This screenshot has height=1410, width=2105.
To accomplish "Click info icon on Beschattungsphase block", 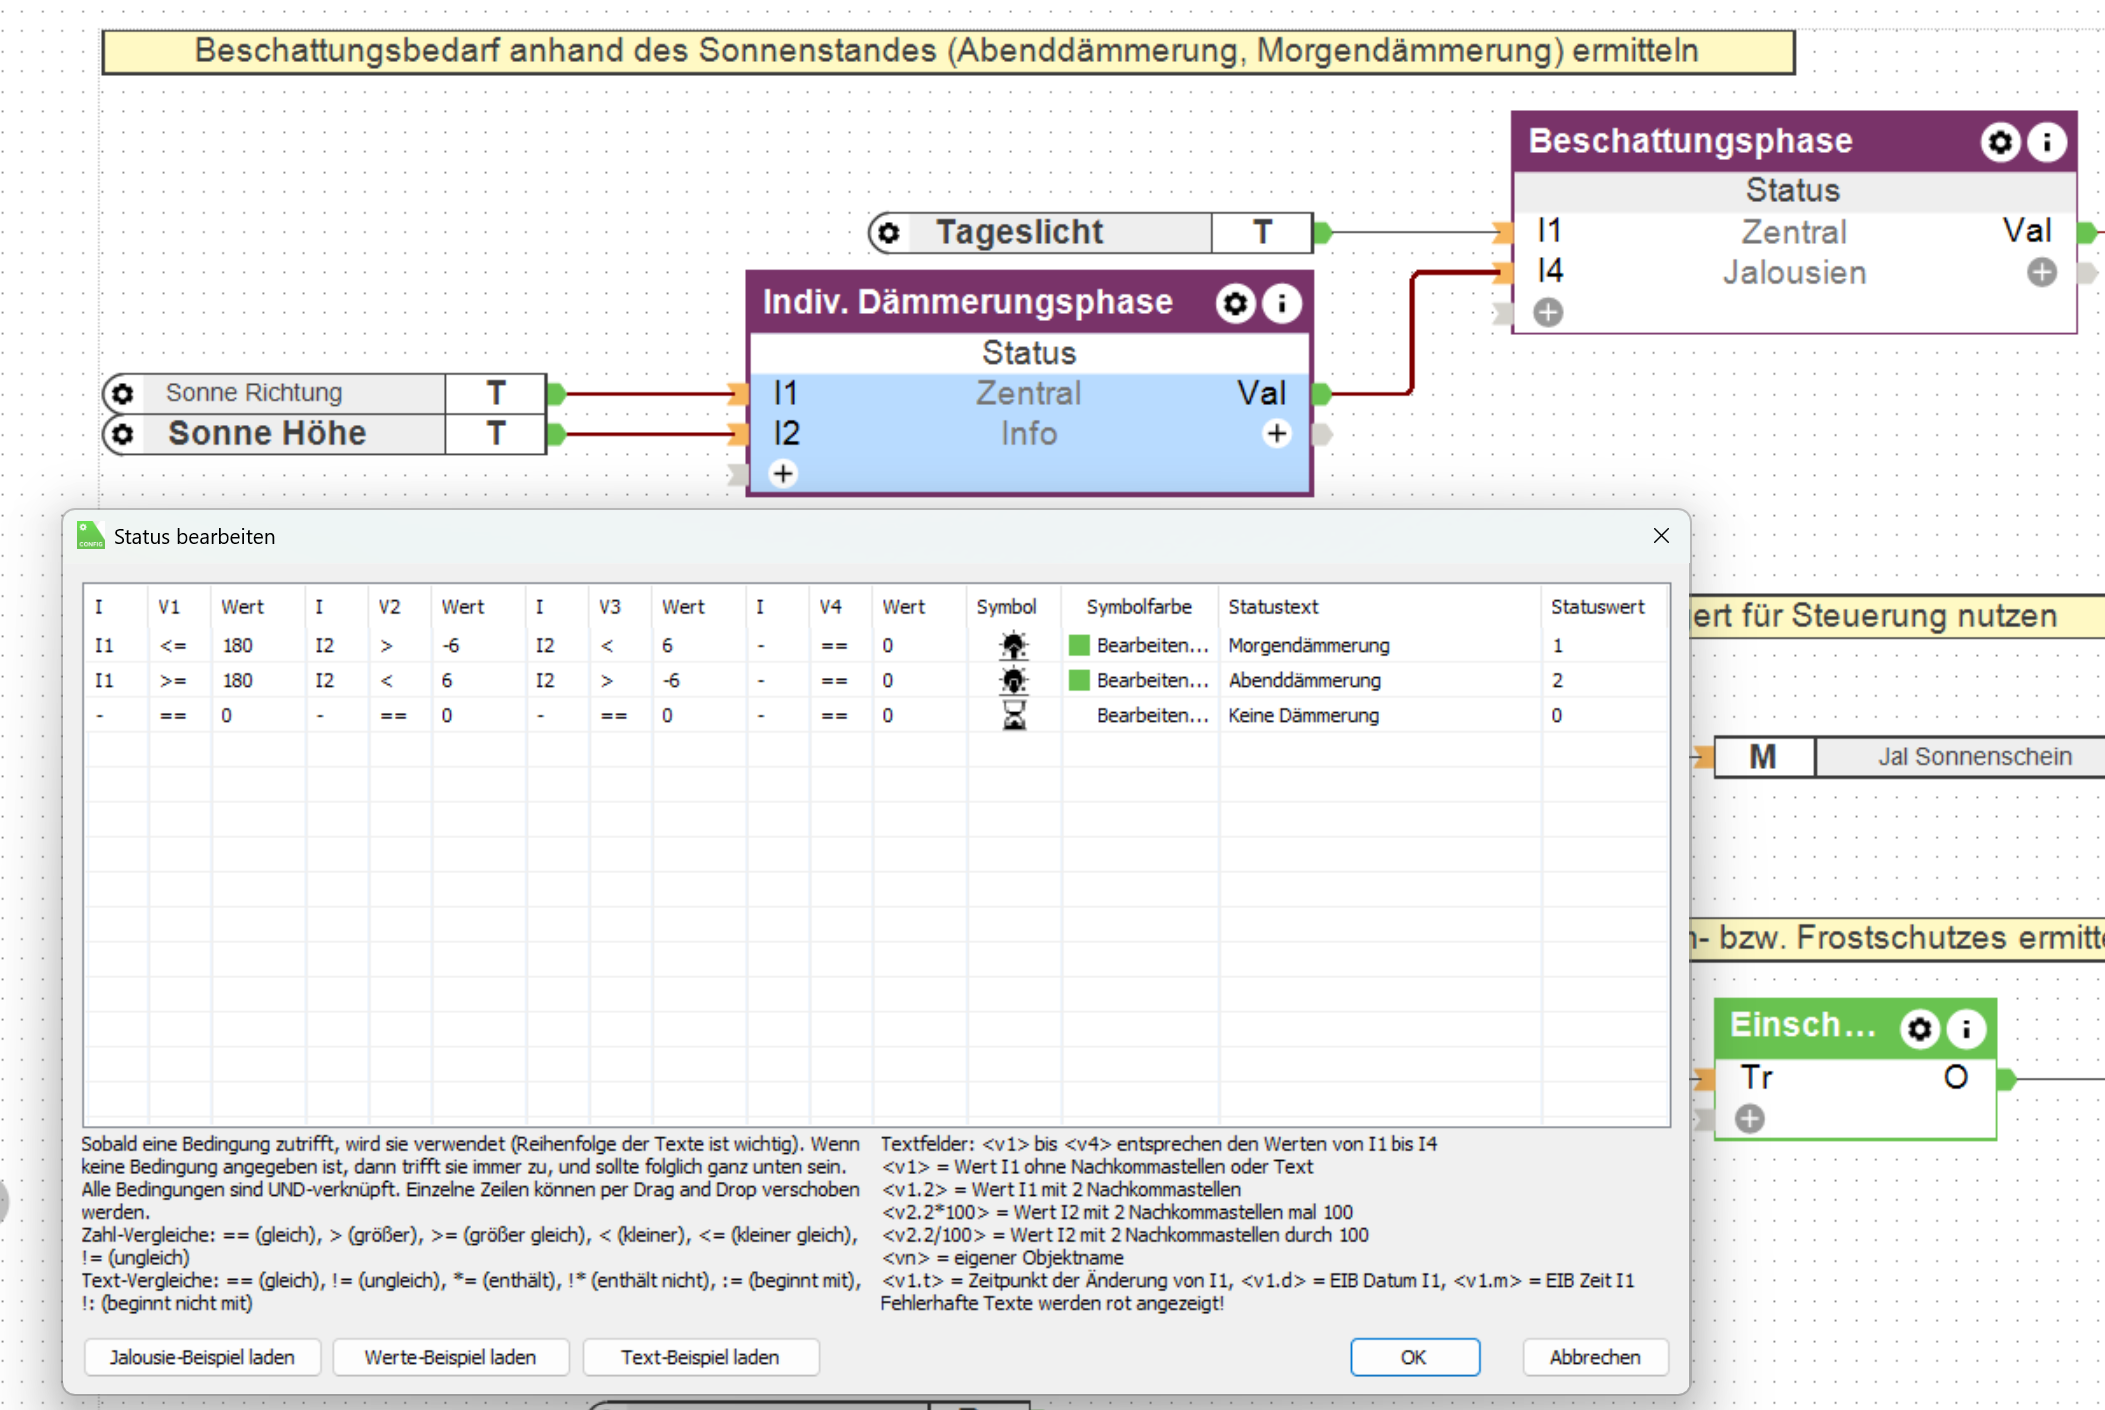I will coord(2047,142).
